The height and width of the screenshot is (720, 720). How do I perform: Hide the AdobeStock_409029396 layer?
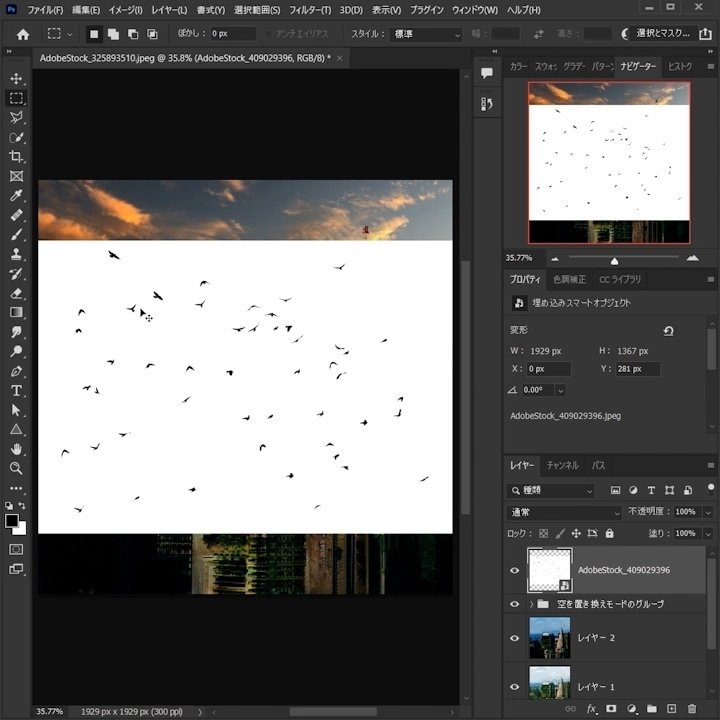pos(515,570)
